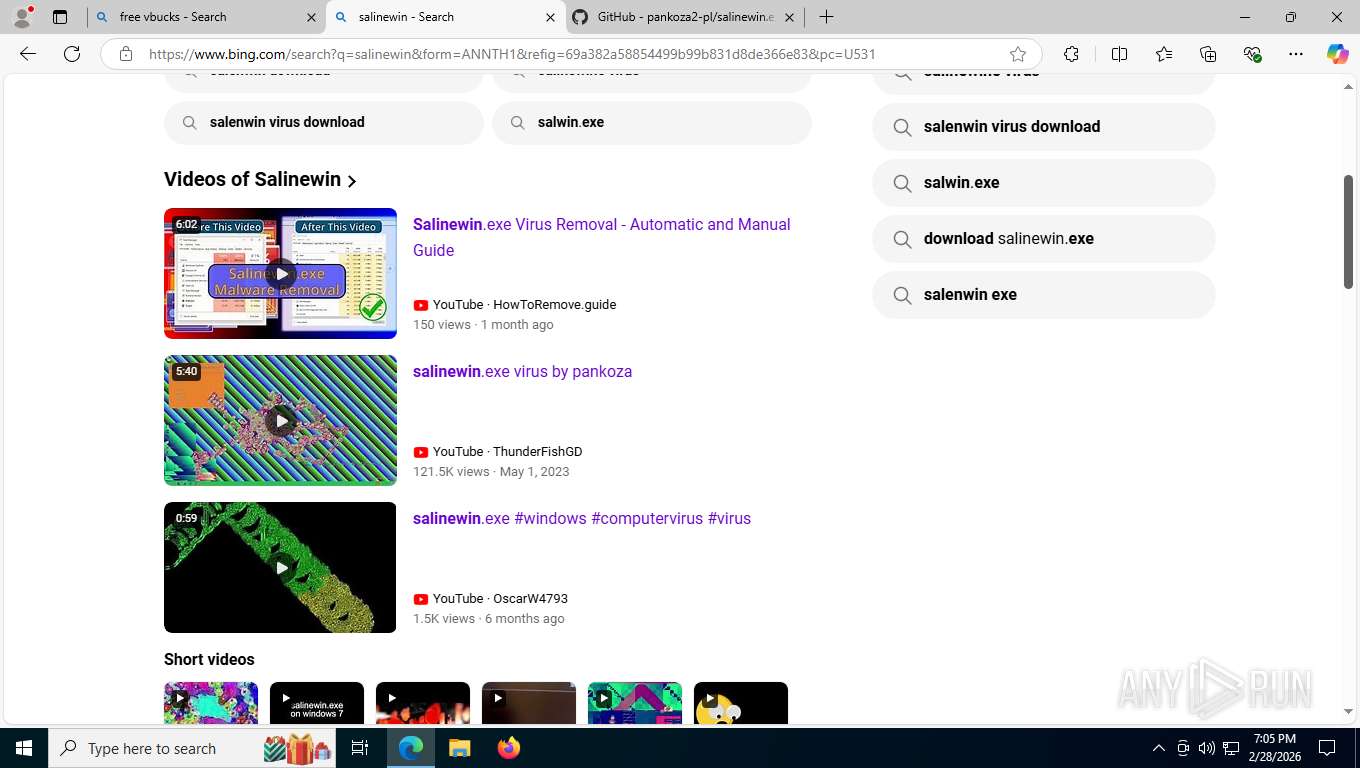
Task: Open the tab actions menu icon
Action: pos(60,17)
